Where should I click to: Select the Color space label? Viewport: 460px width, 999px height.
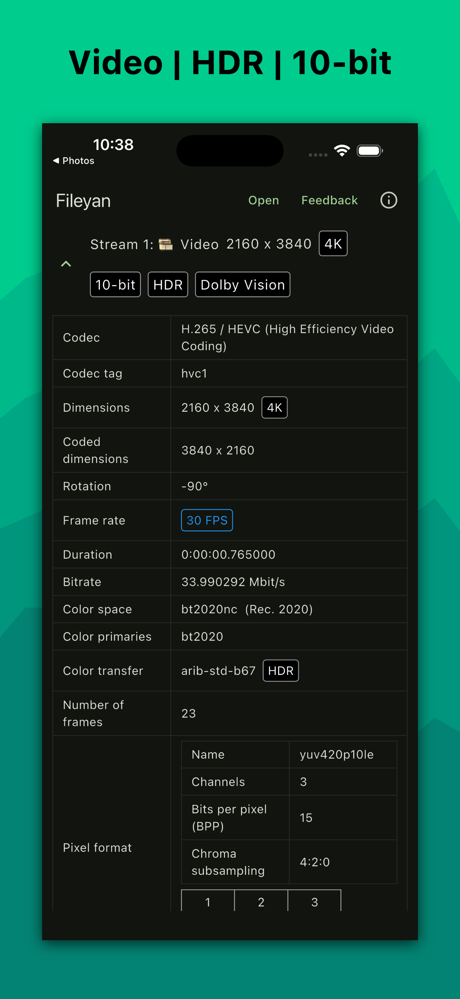coord(97,610)
